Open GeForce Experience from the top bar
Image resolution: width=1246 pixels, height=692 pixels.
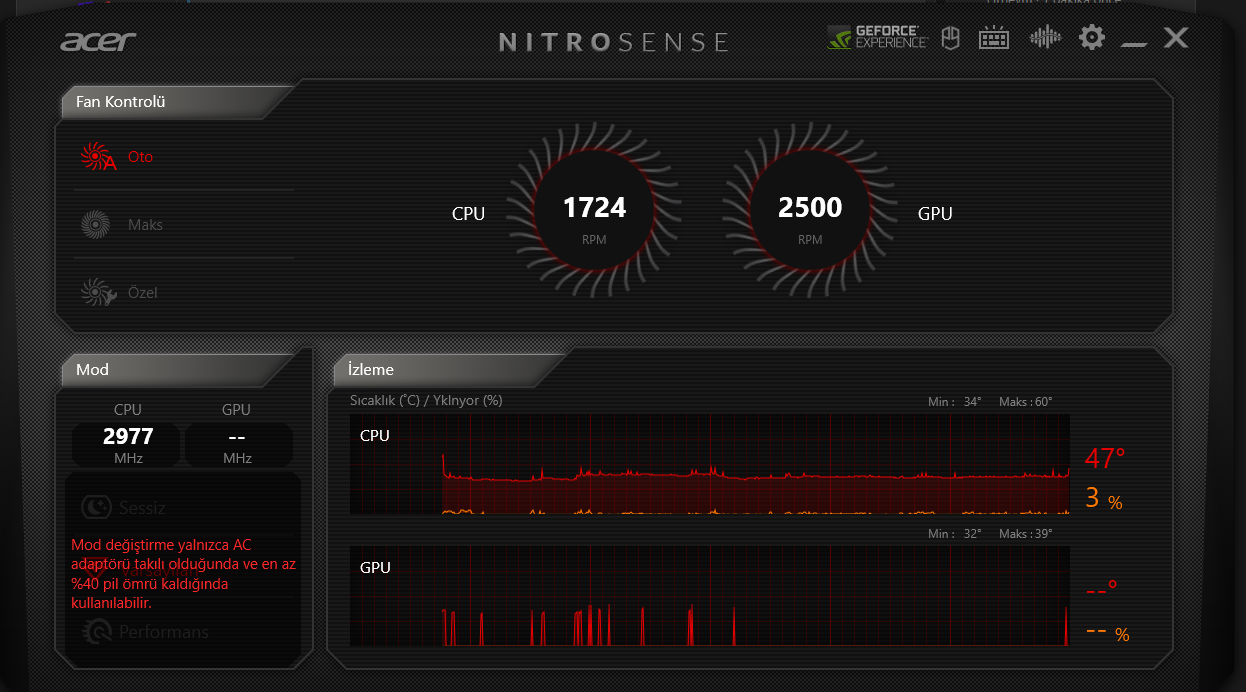(877, 37)
